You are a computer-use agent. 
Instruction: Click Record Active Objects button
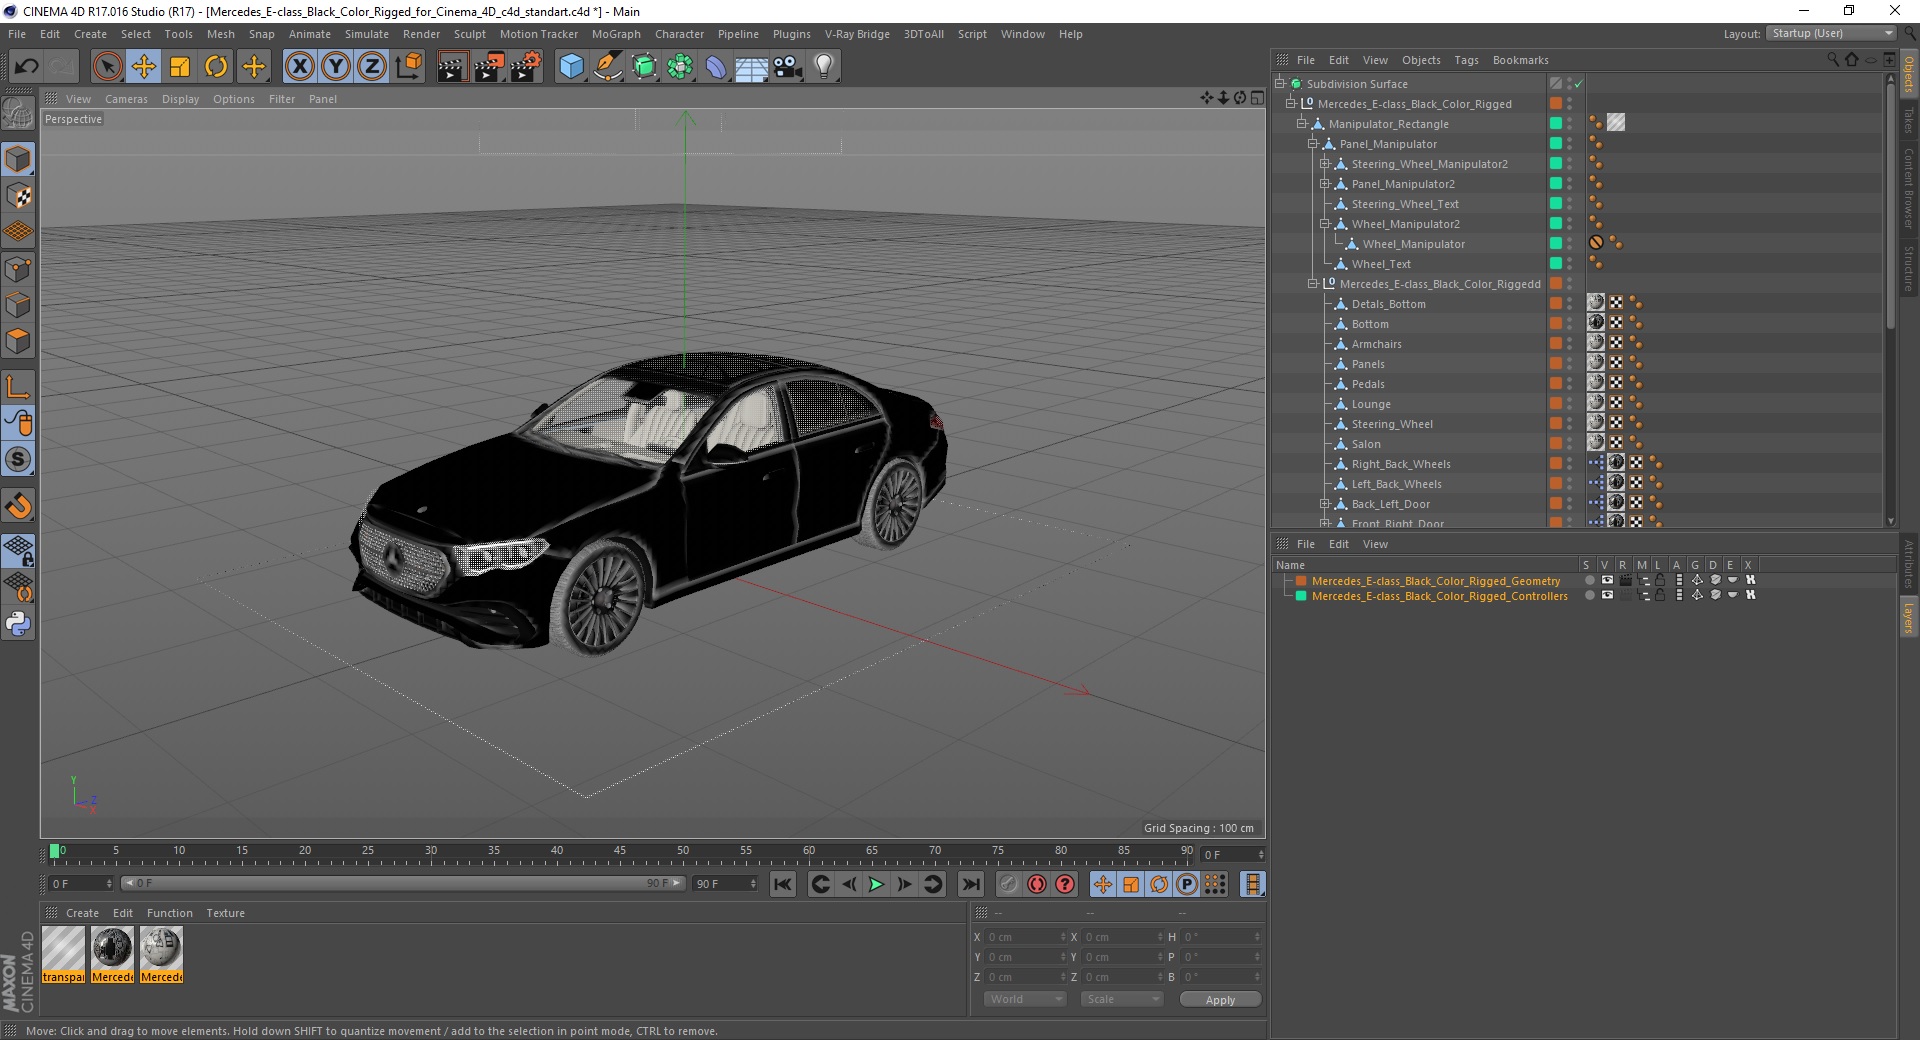pos(1009,884)
